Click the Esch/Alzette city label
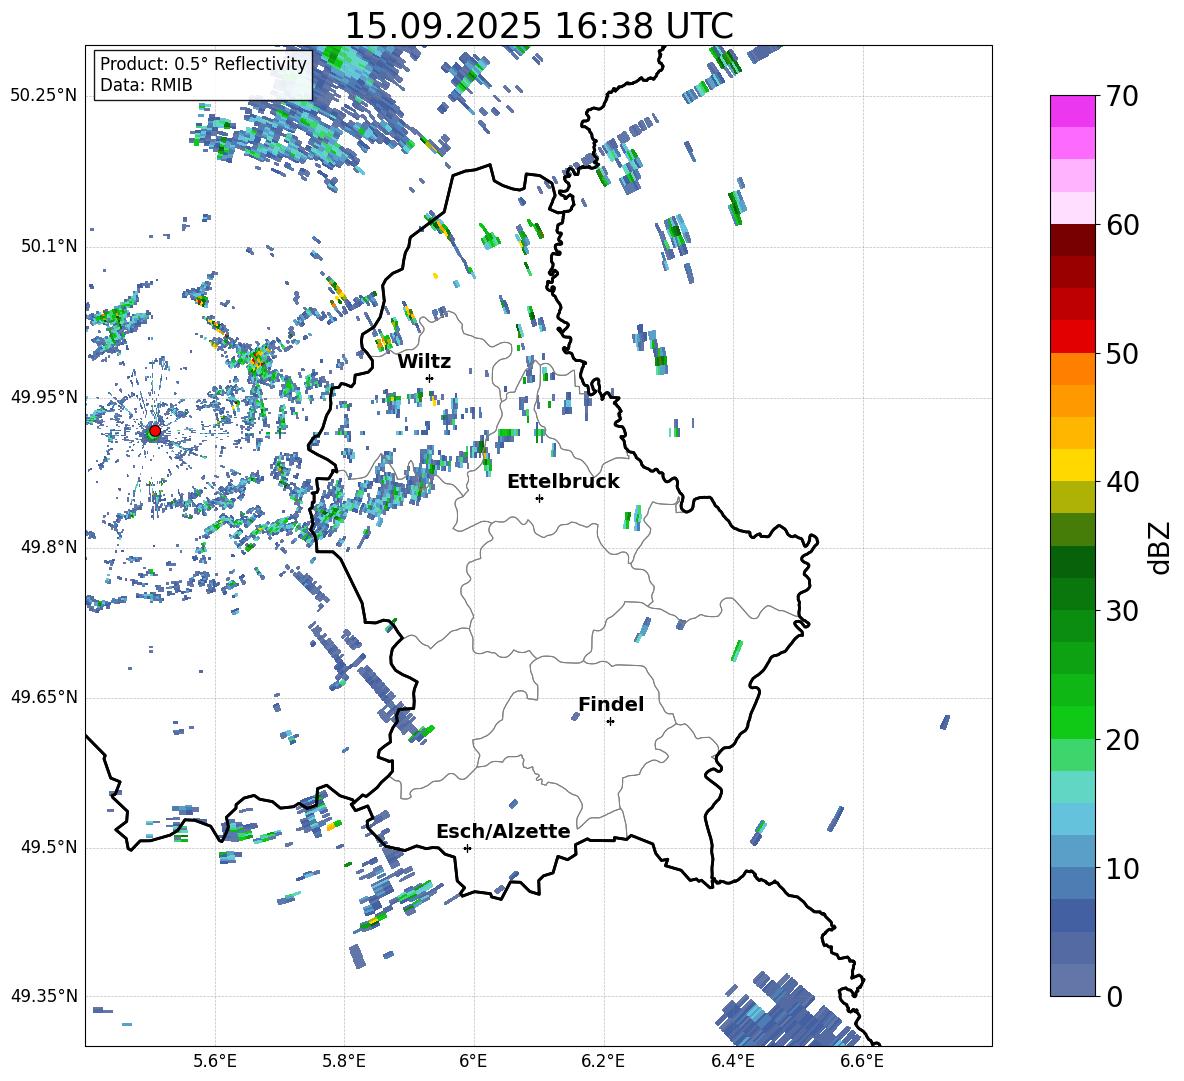 coord(504,832)
